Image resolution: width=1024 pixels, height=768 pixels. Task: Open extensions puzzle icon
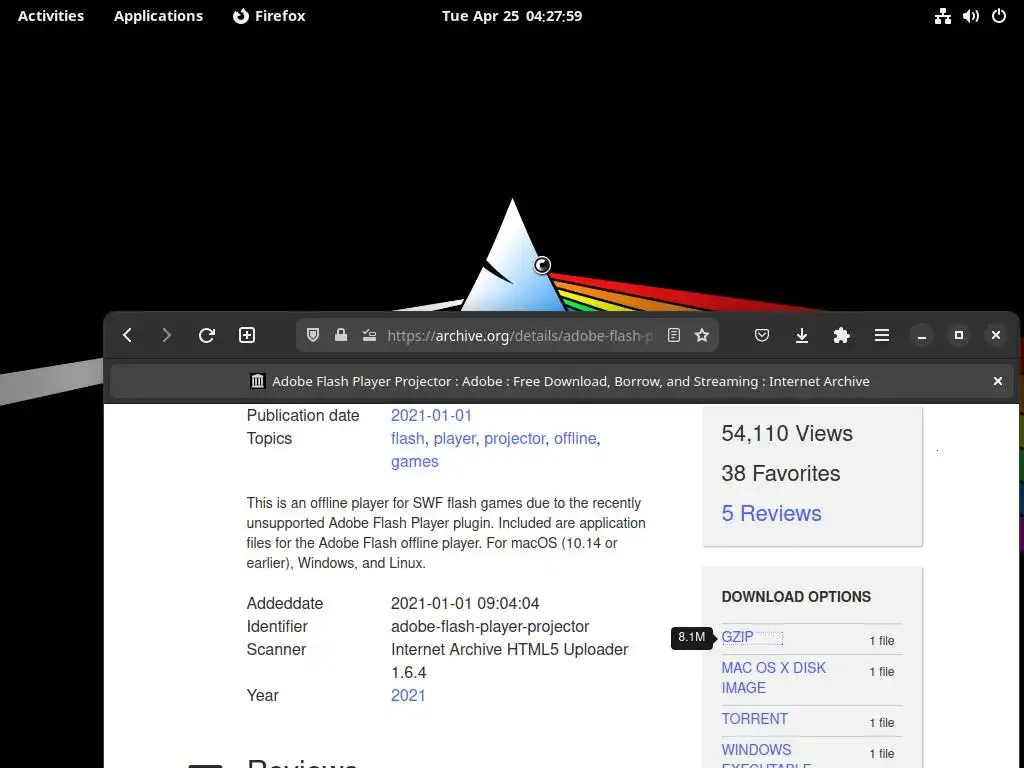click(x=842, y=336)
